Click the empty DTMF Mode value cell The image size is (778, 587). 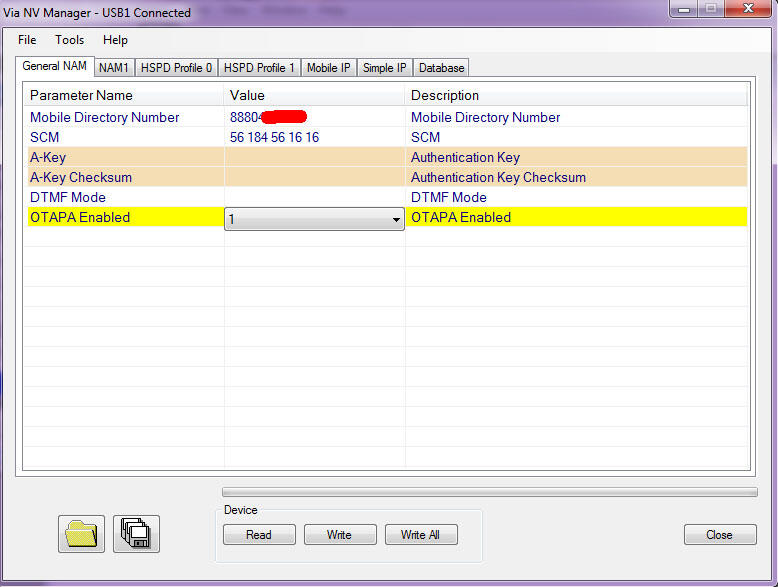click(315, 197)
